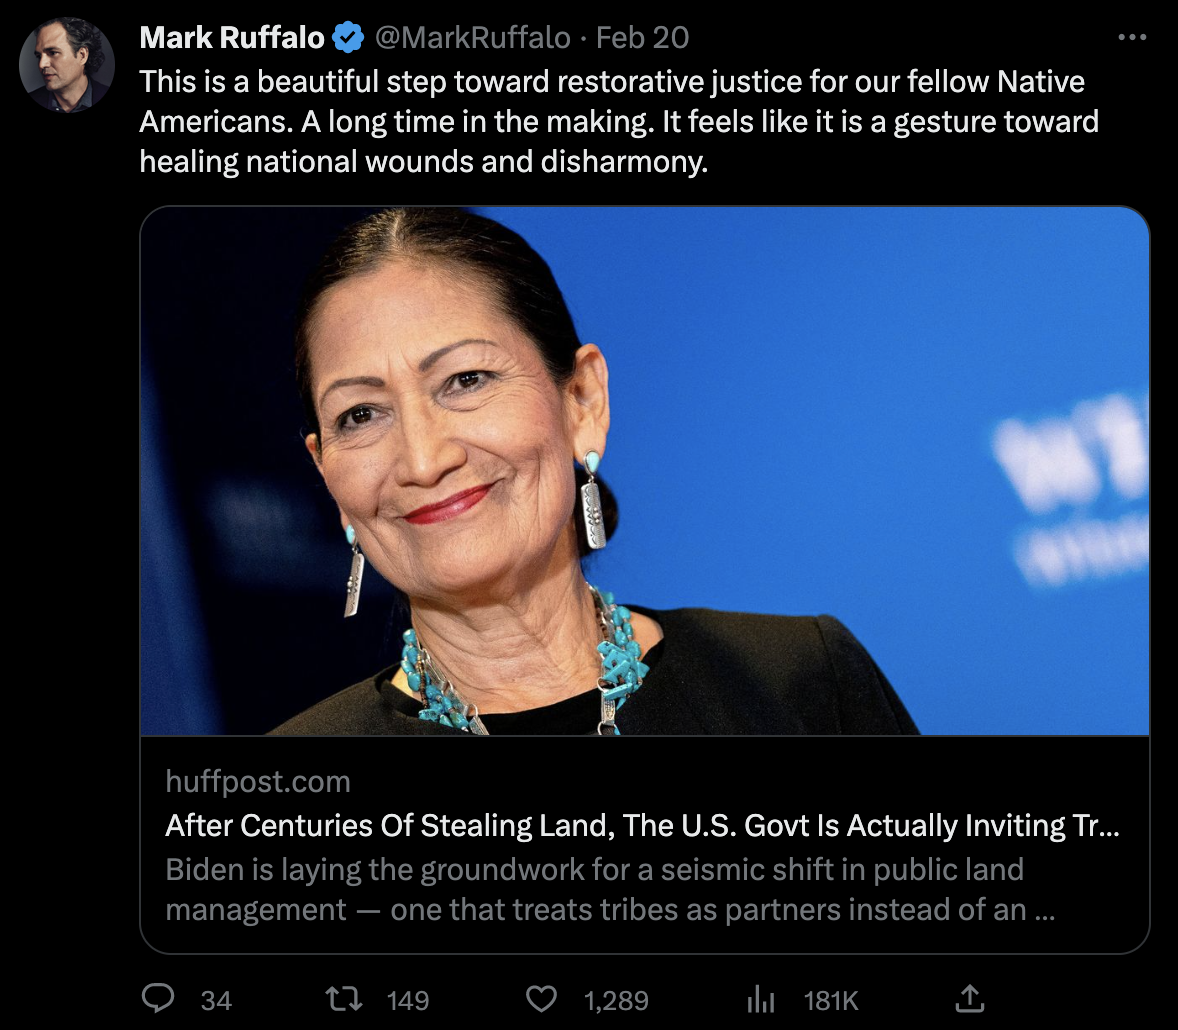The image size is (1178, 1030).
Task: Click the tweet text about restorative justice
Action: point(619,122)
